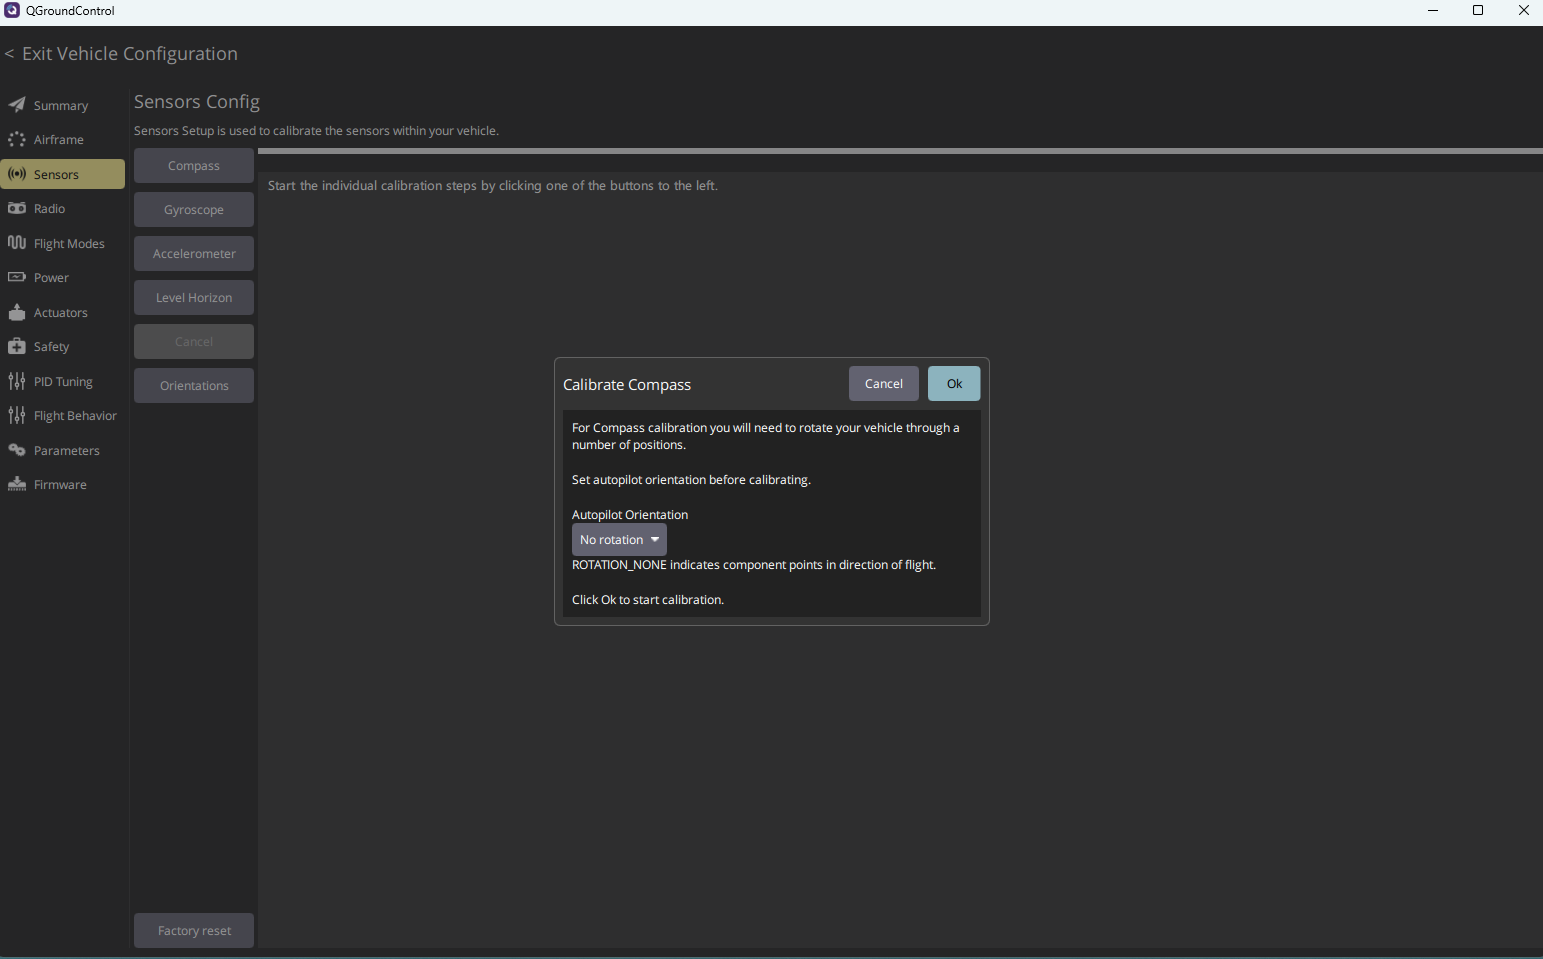Close the QGroundControl window
This screenshot has width=1543, height=959.
pyautogui.click(x=1523, y=11)
